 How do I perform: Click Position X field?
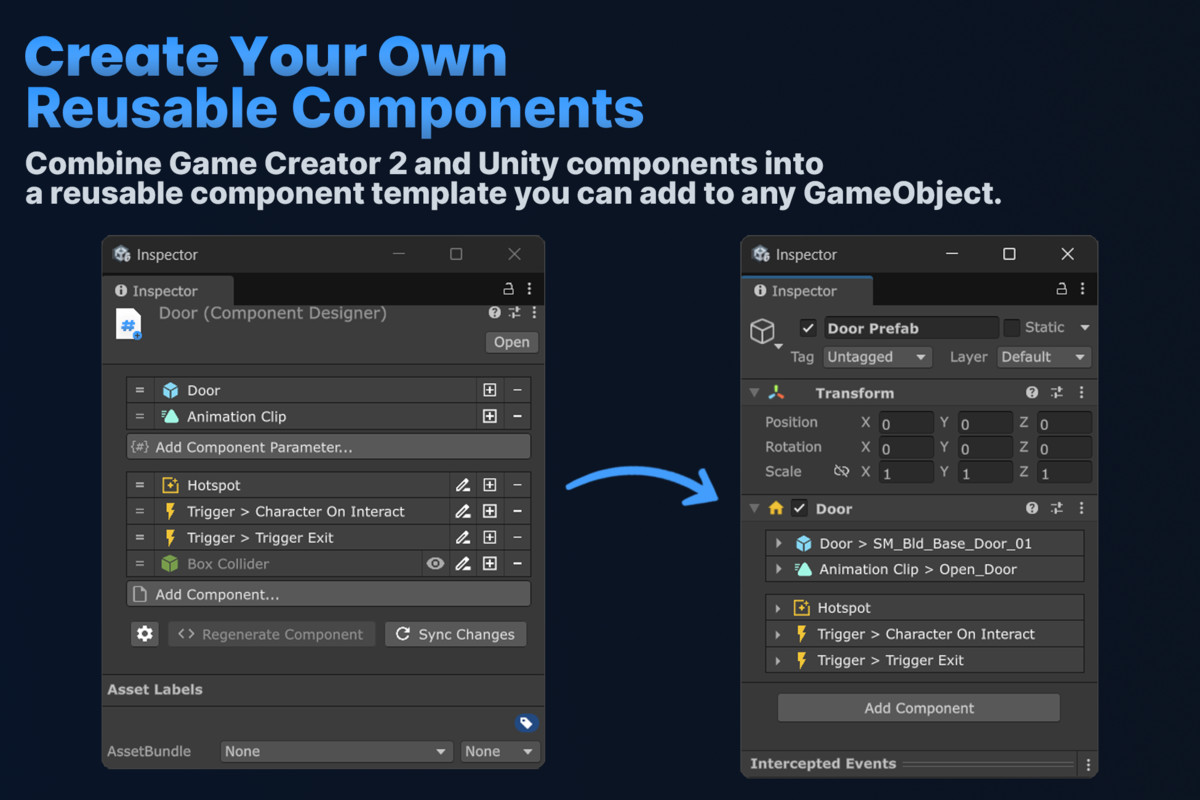click(906, 423)
